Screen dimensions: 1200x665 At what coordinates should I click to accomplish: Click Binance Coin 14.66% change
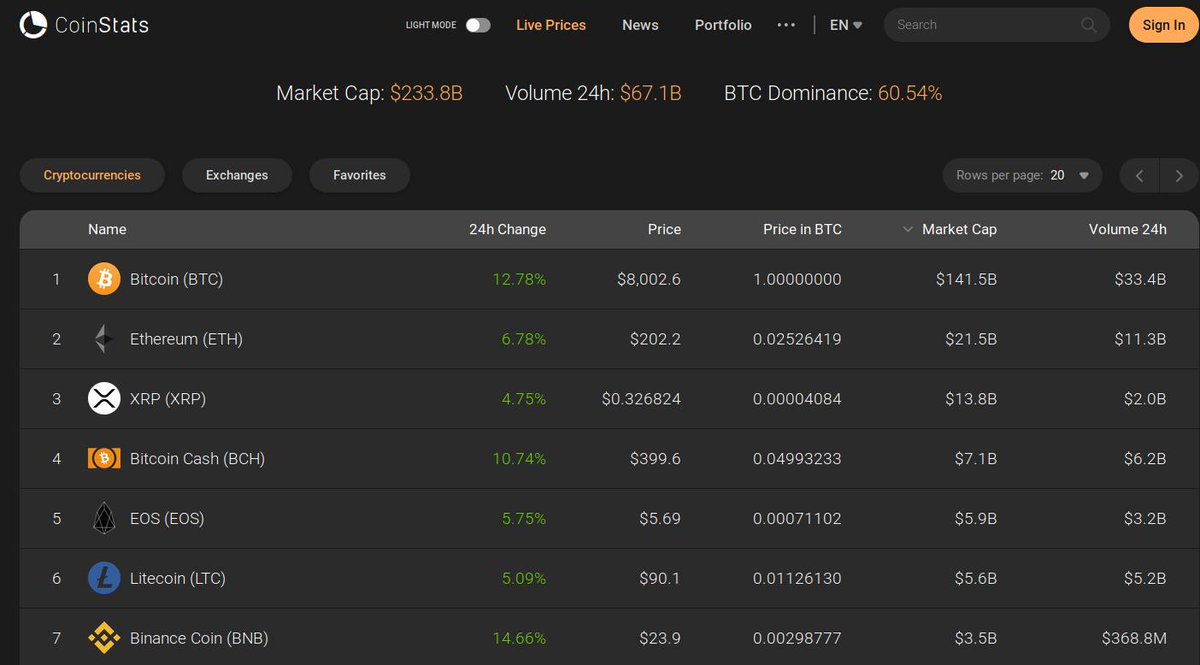click(x=519, y=638)
